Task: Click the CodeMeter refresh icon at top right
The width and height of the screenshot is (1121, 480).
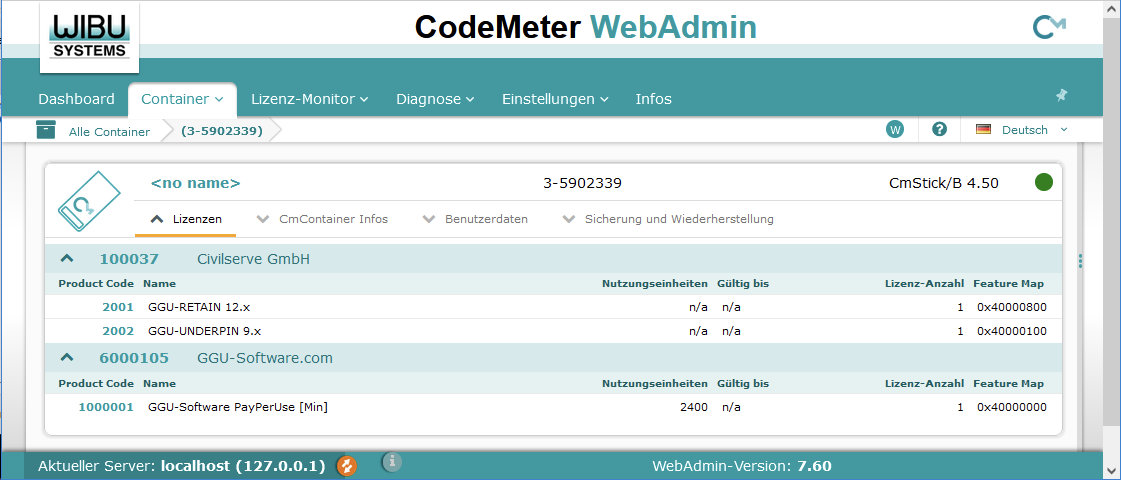Action: 1048,28
